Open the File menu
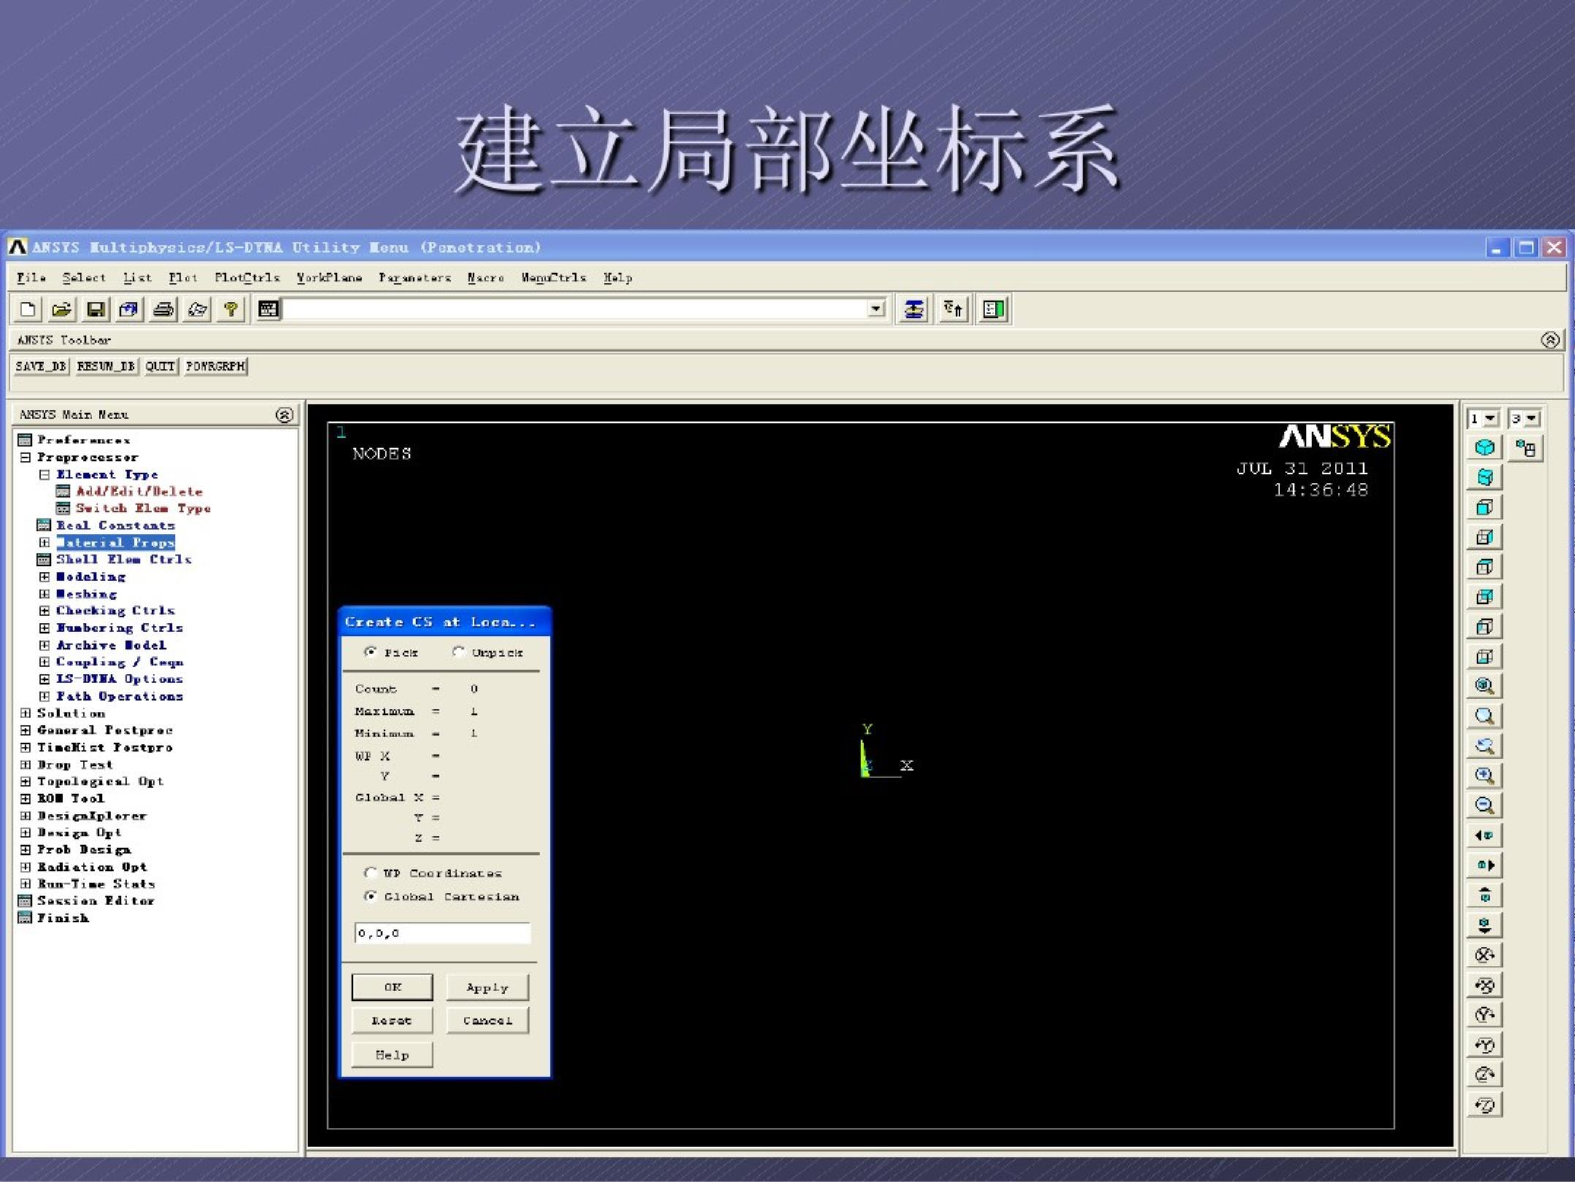The width and height of the screenshot is (1575, 1182). pos(31,278)
